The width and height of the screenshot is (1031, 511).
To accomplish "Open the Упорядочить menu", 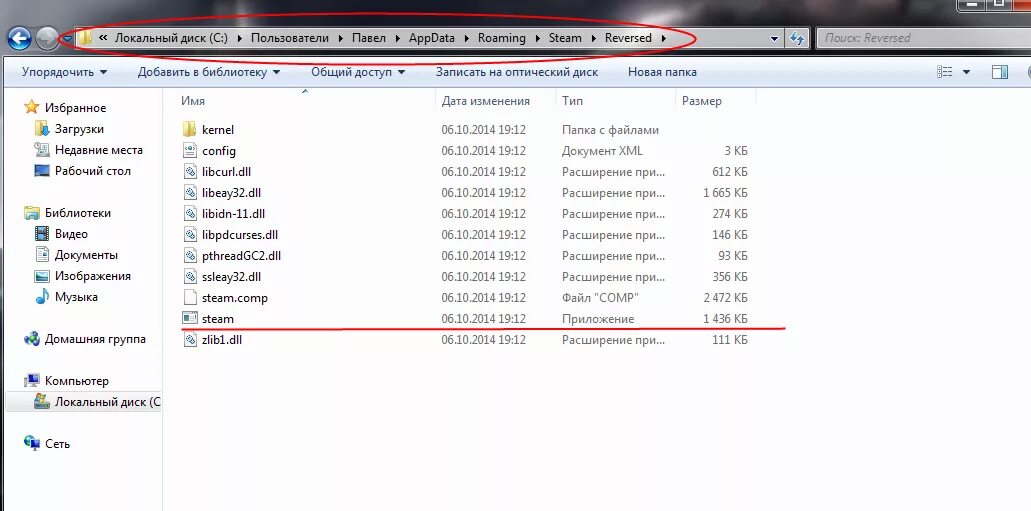I will [x=64, y=72].
